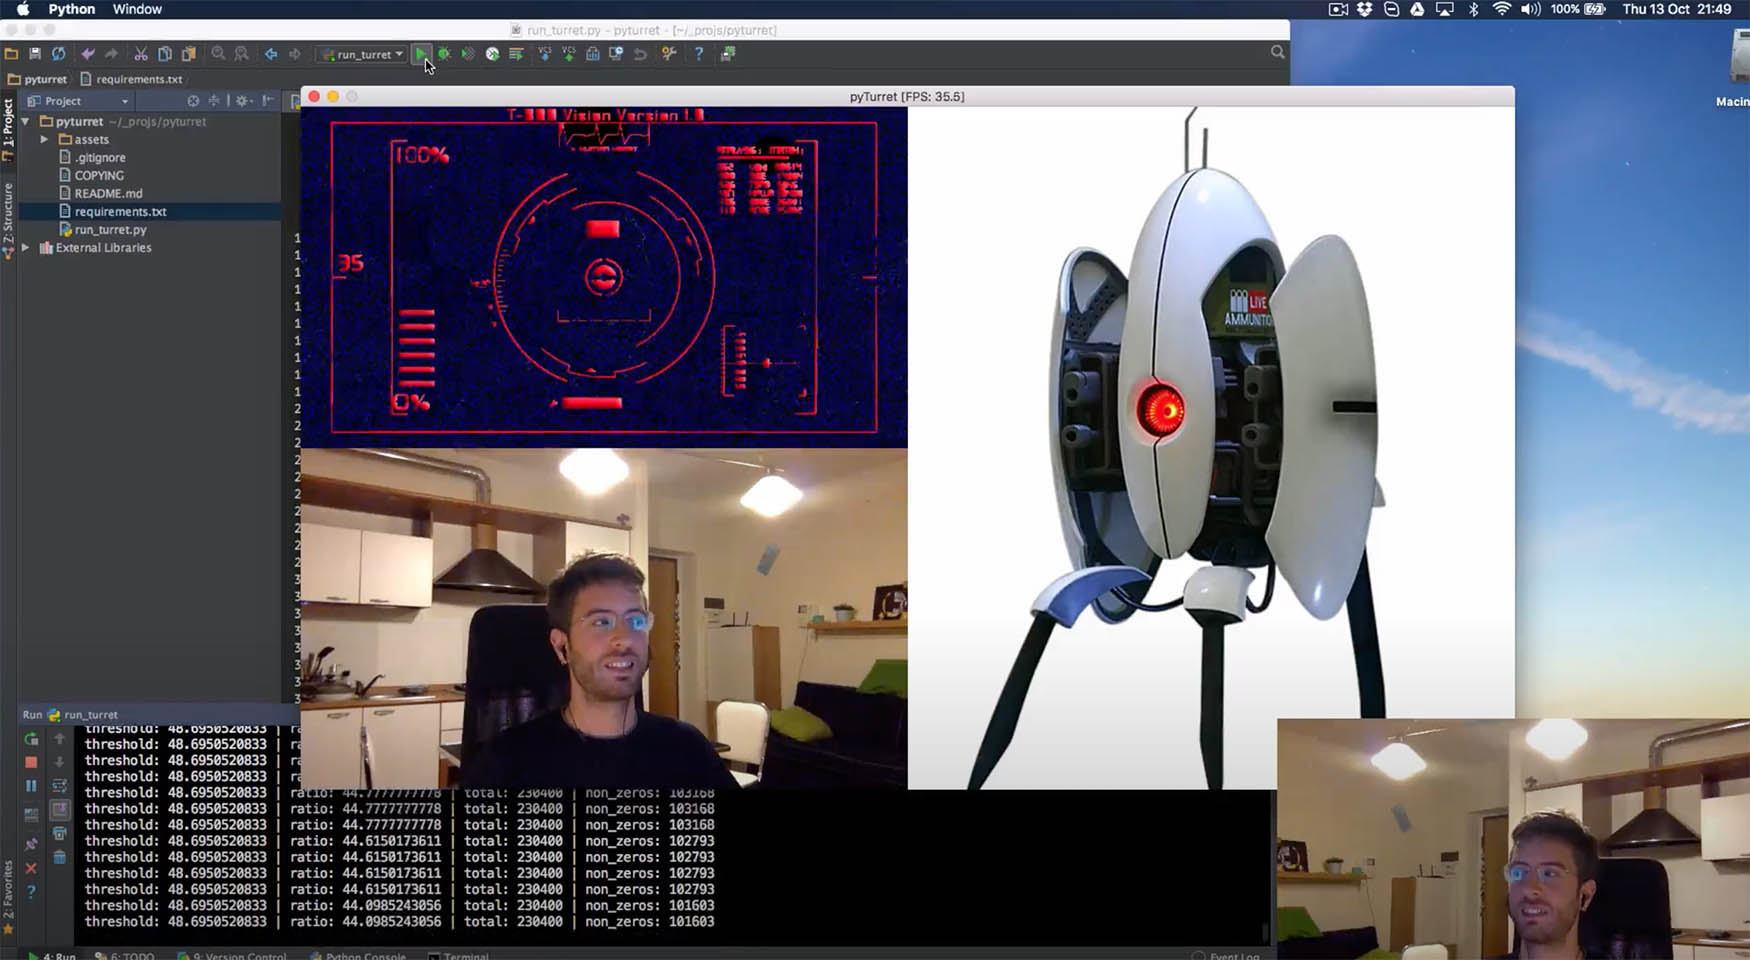Collapse the pyturret root folder
This screenshot has width=1750, height=960.
pos(26,121)
